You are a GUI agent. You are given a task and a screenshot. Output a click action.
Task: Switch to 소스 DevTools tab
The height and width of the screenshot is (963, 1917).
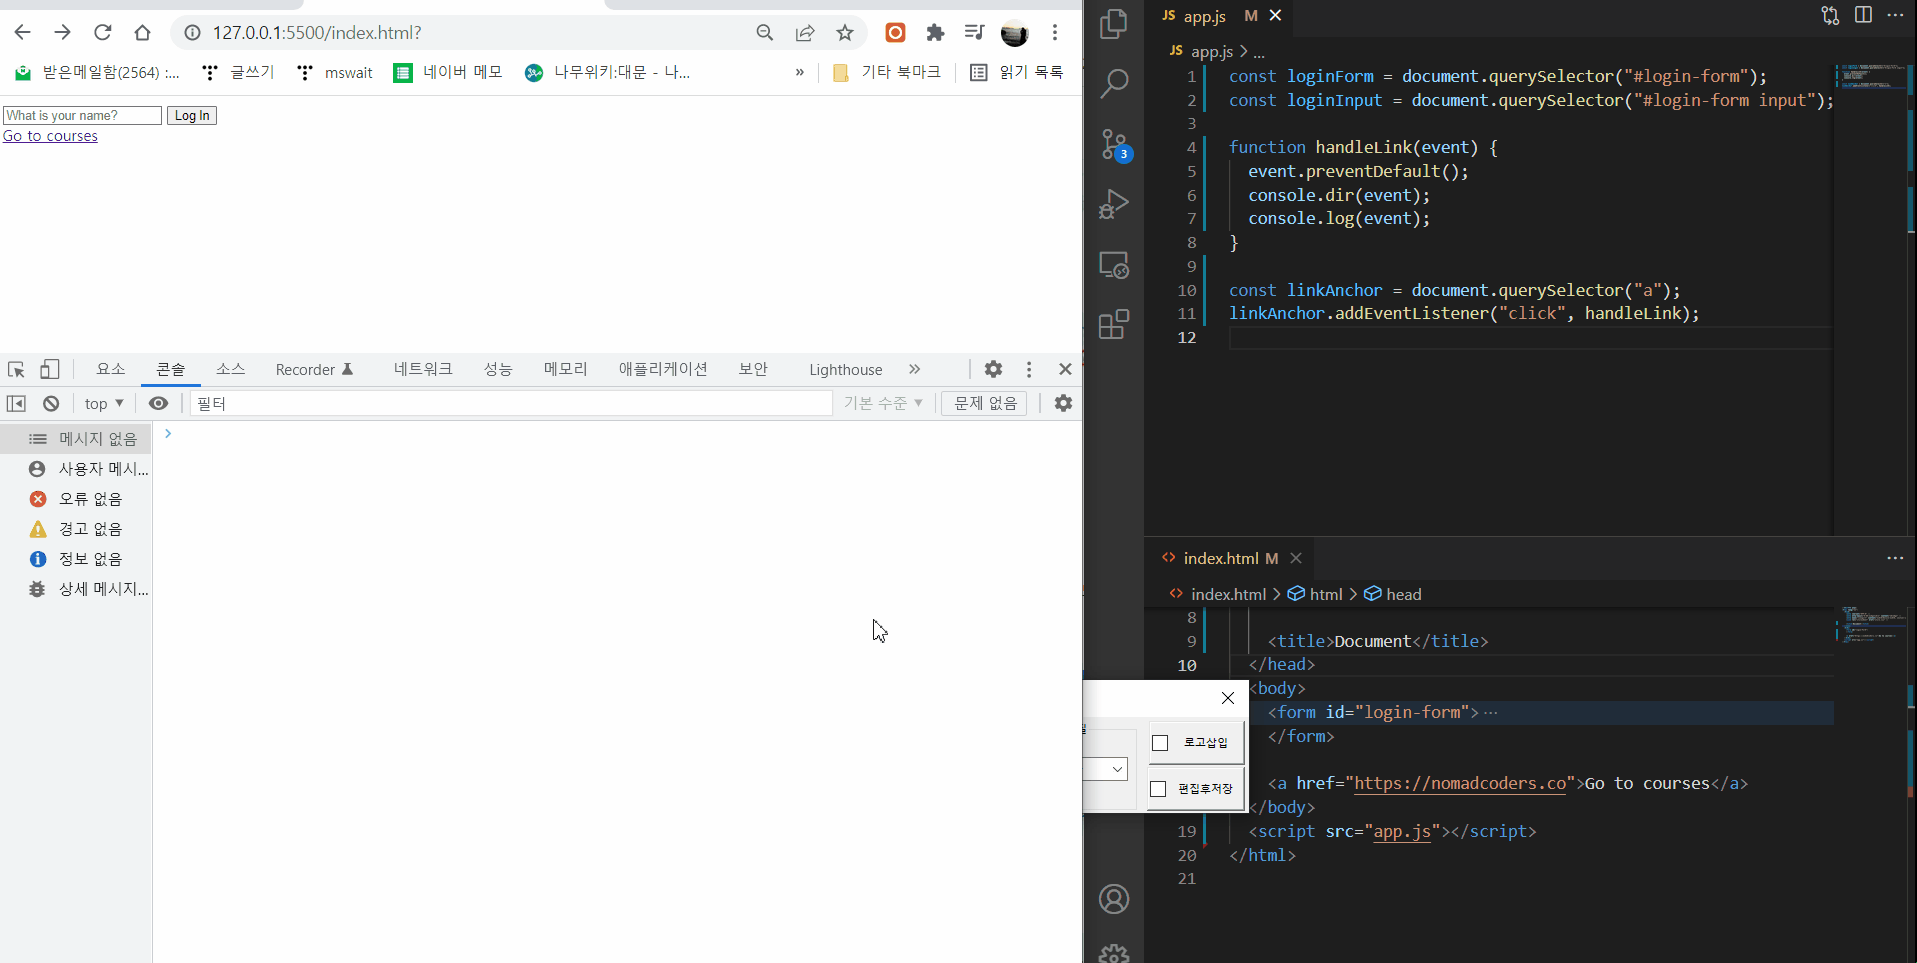pos(230,369)
